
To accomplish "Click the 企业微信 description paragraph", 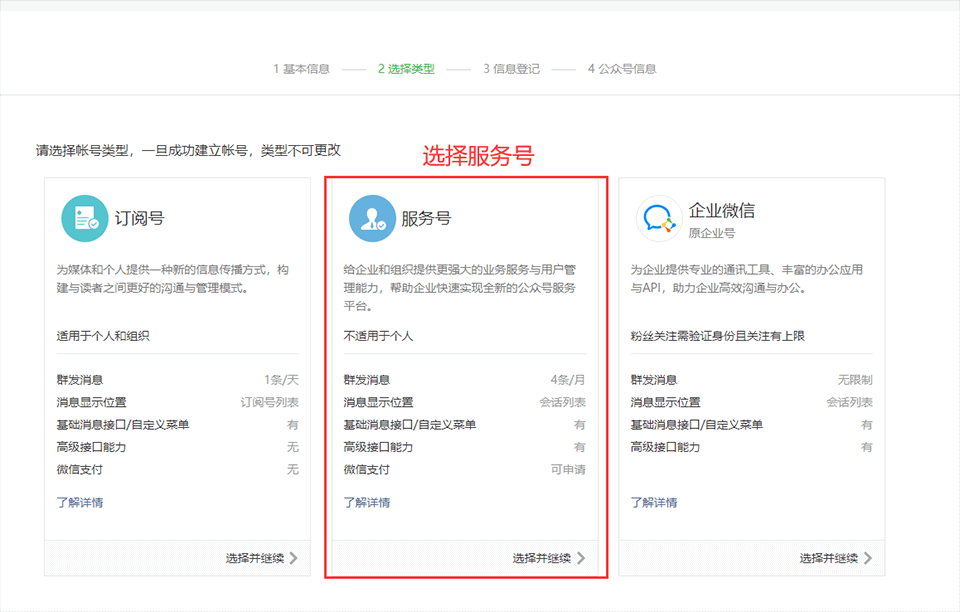I will click(747, 279).
